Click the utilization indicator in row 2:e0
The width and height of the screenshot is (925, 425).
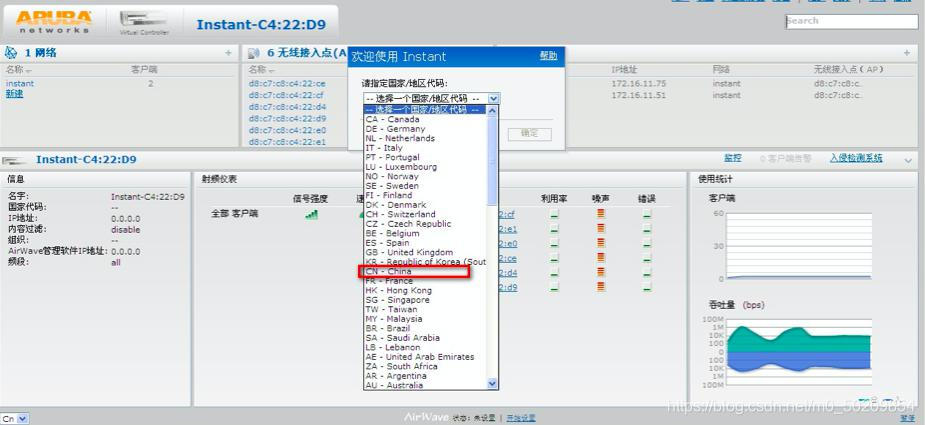tap(554, 243)
